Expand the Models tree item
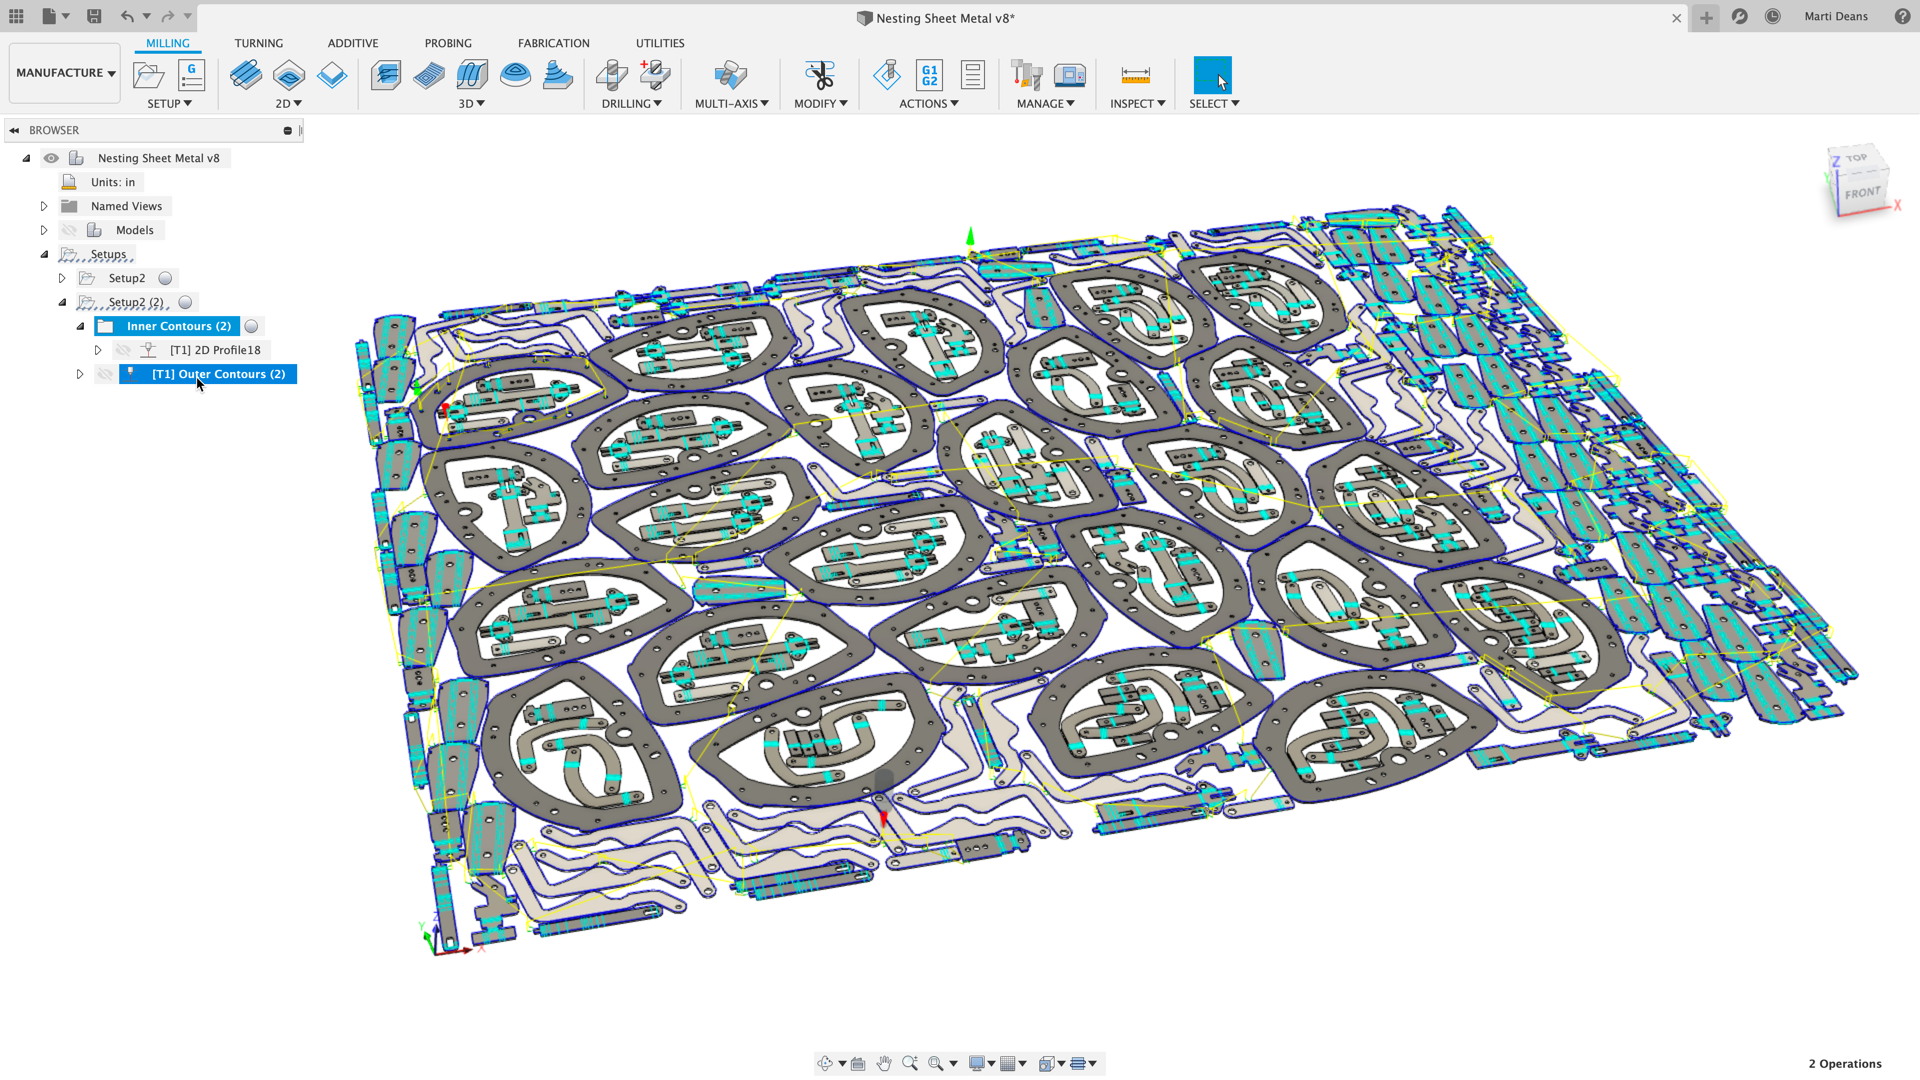Viewport: 1920px width, 1080px height. pos(42,229)
